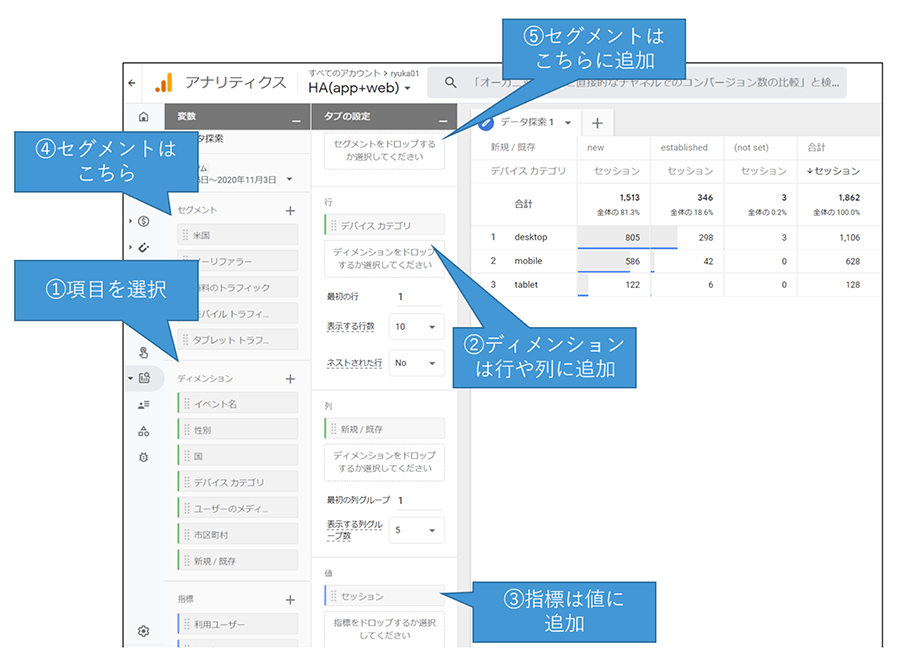Open the shapes custom definitions sidebar icon
The width and height of the screenshot is (900, 667).
(143, 431)
